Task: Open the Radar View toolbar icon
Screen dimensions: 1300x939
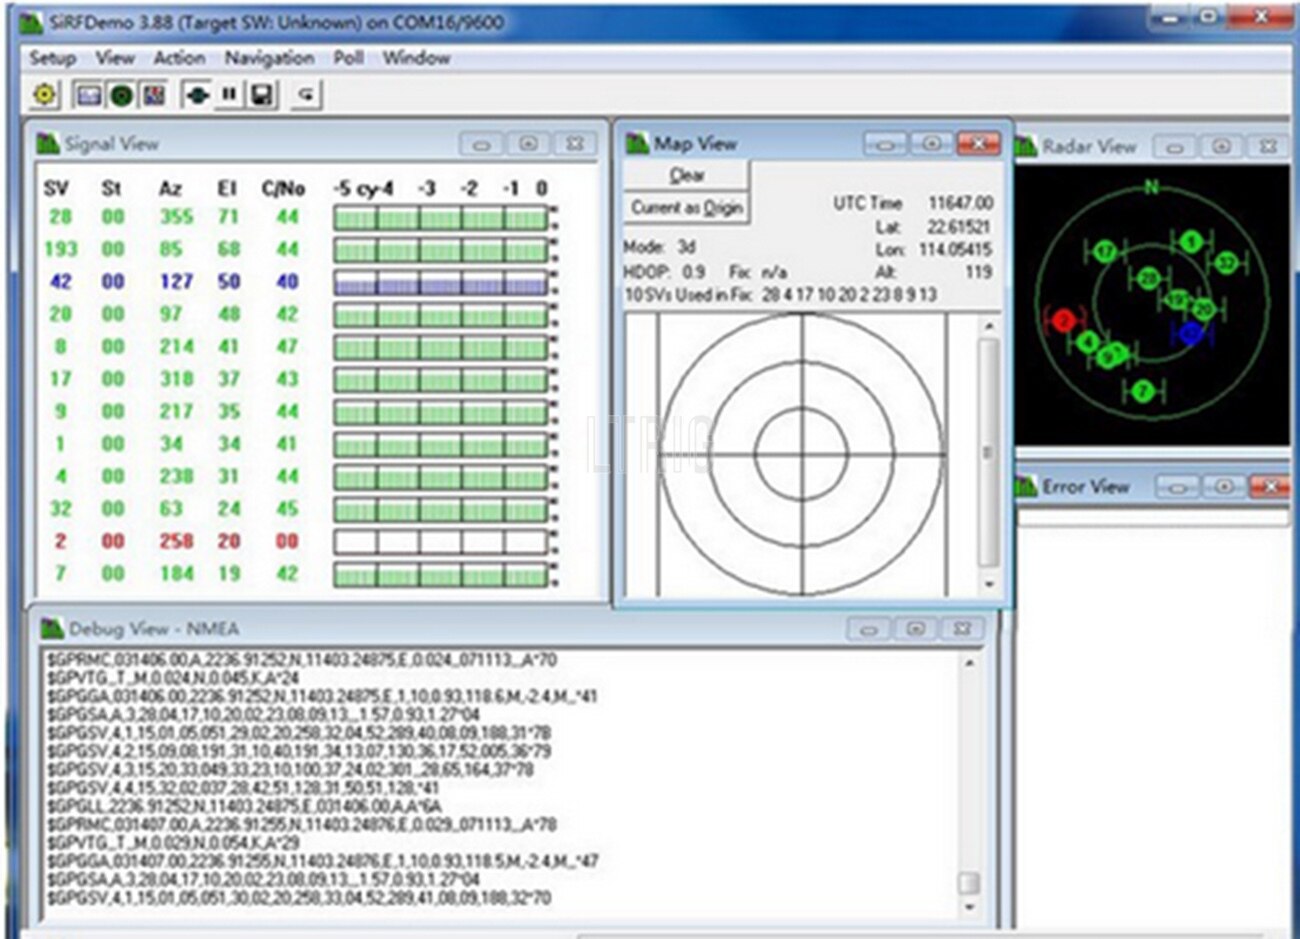Action: click(x=121, y=95)
